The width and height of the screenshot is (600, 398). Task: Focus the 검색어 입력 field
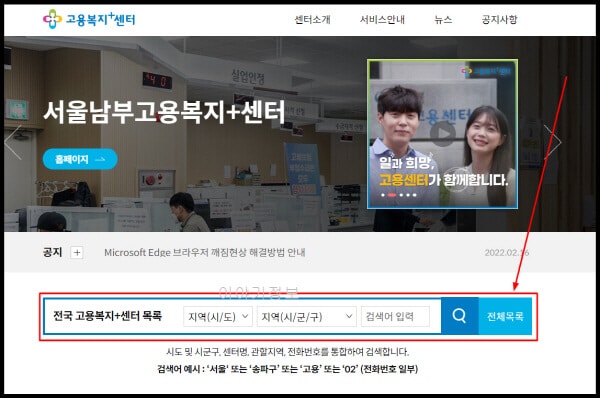tap(395, 316)
